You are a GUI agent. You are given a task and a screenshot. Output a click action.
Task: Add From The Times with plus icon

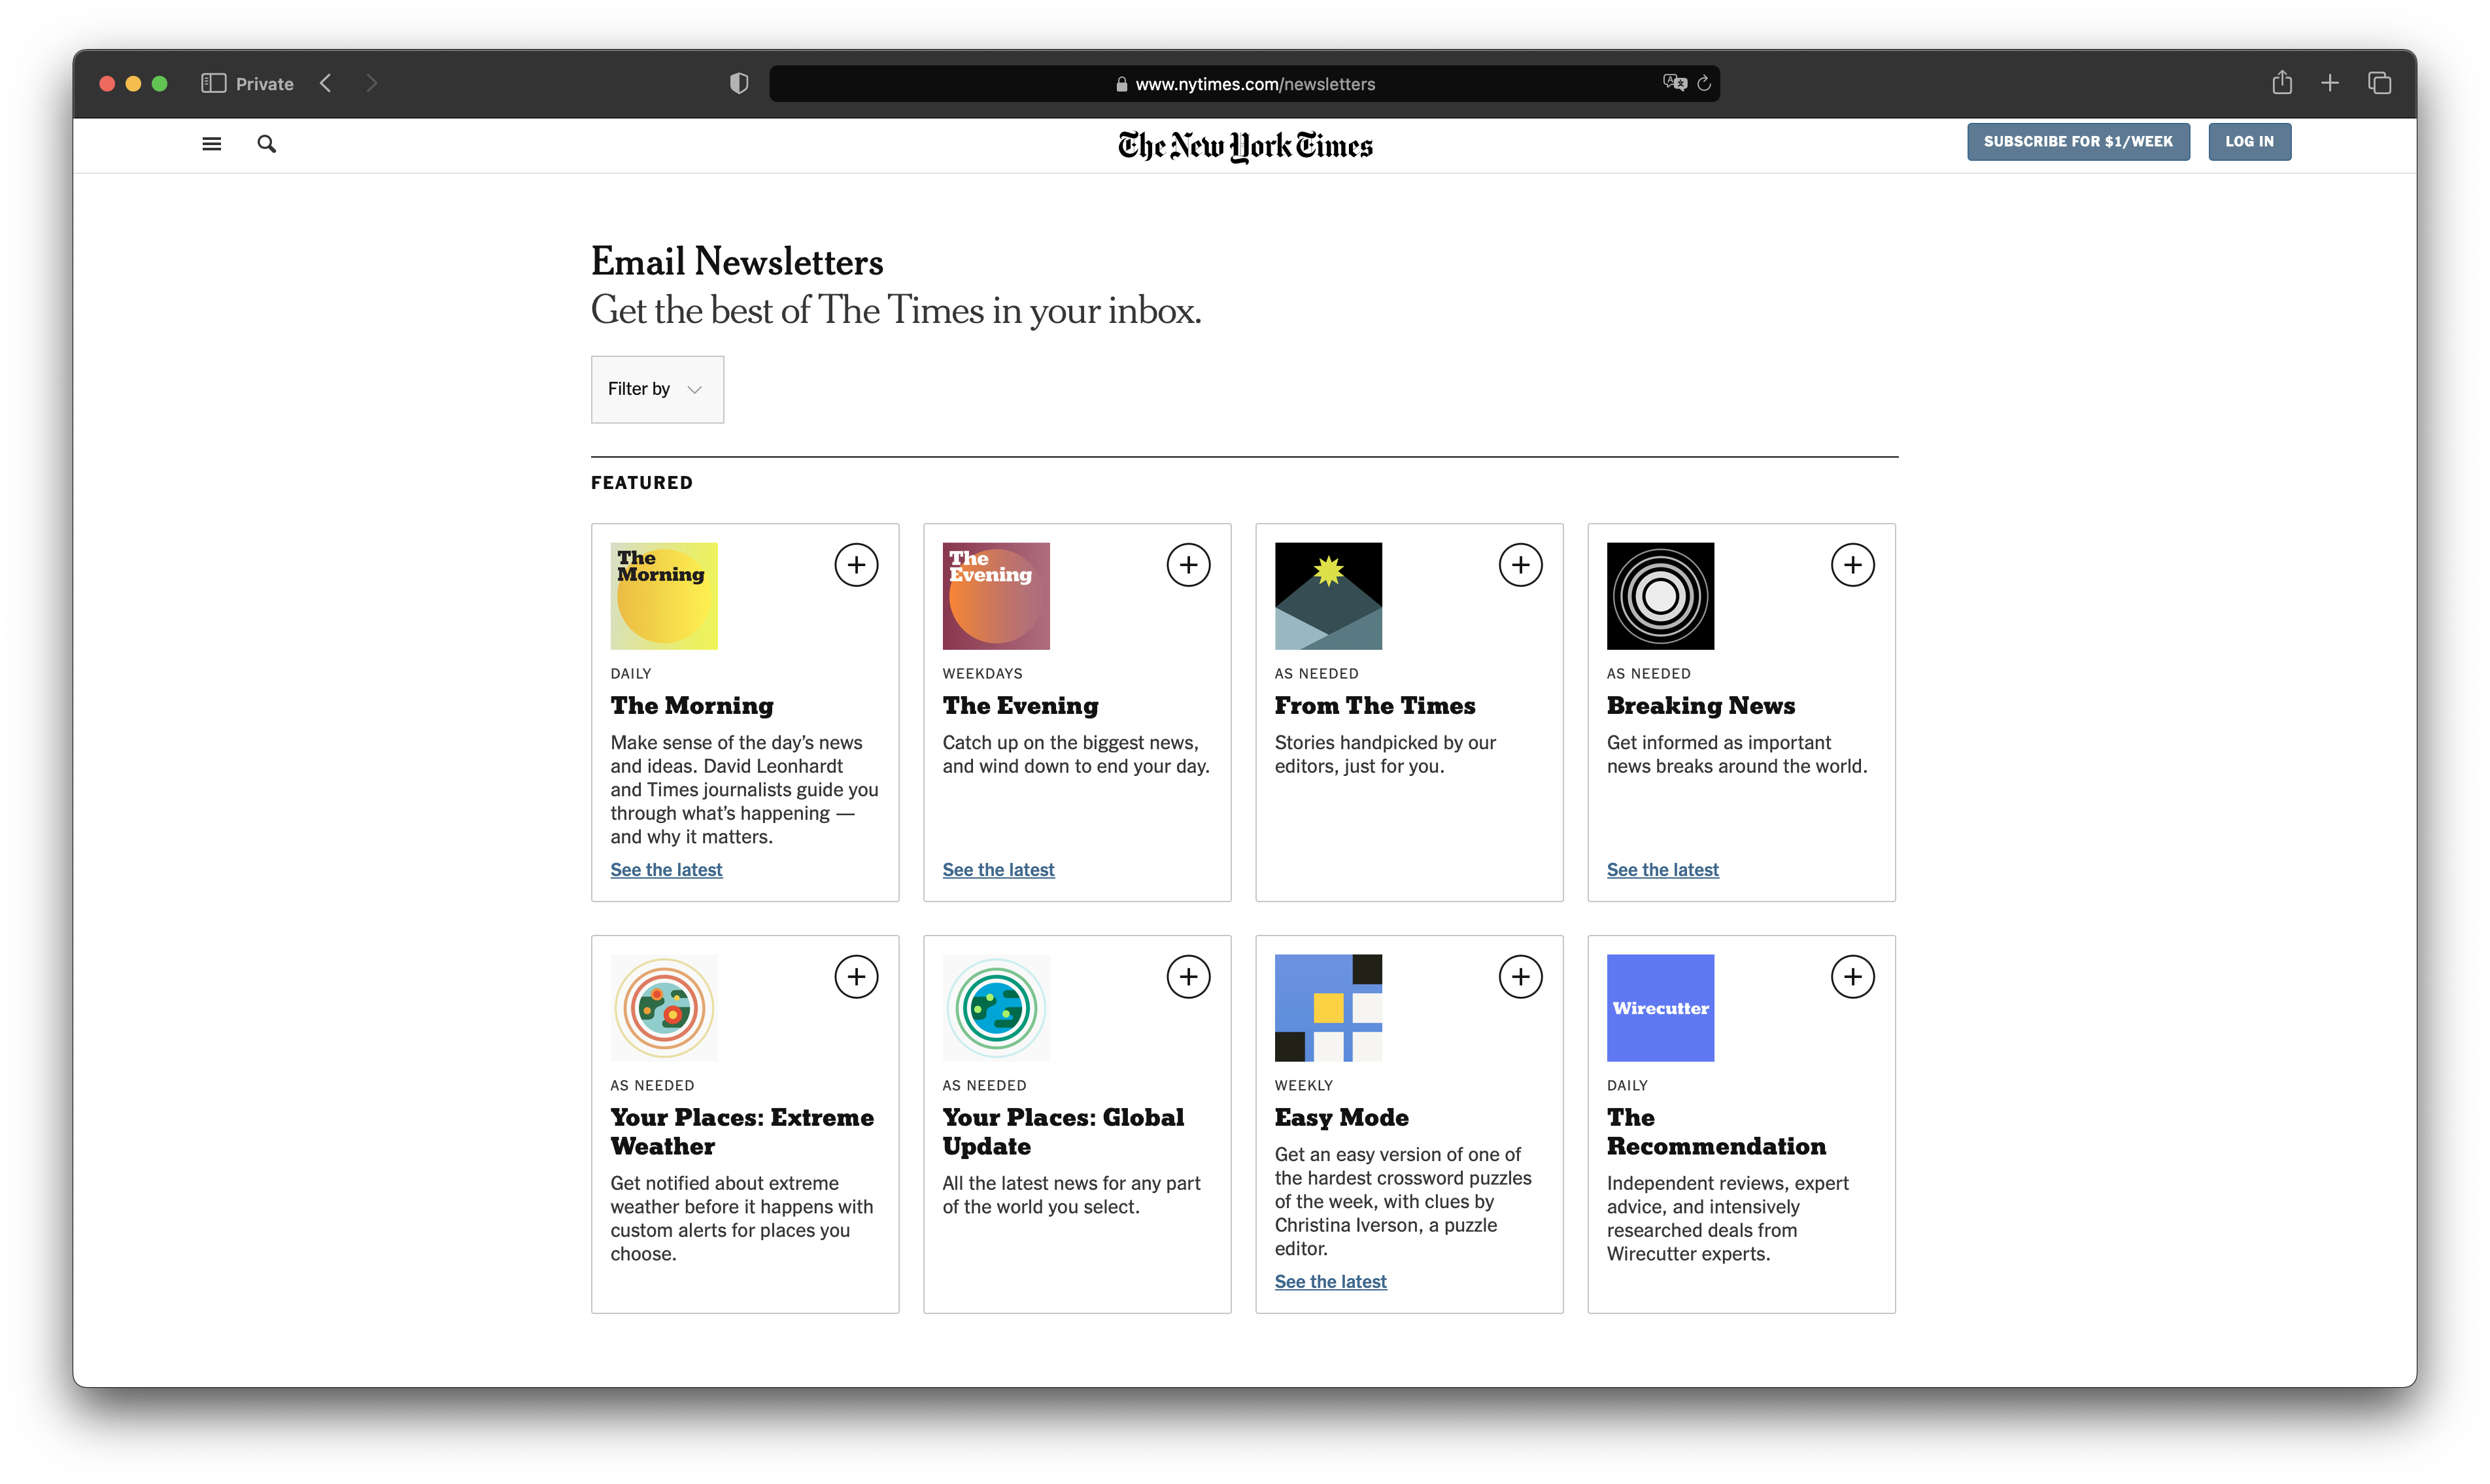1520,565
